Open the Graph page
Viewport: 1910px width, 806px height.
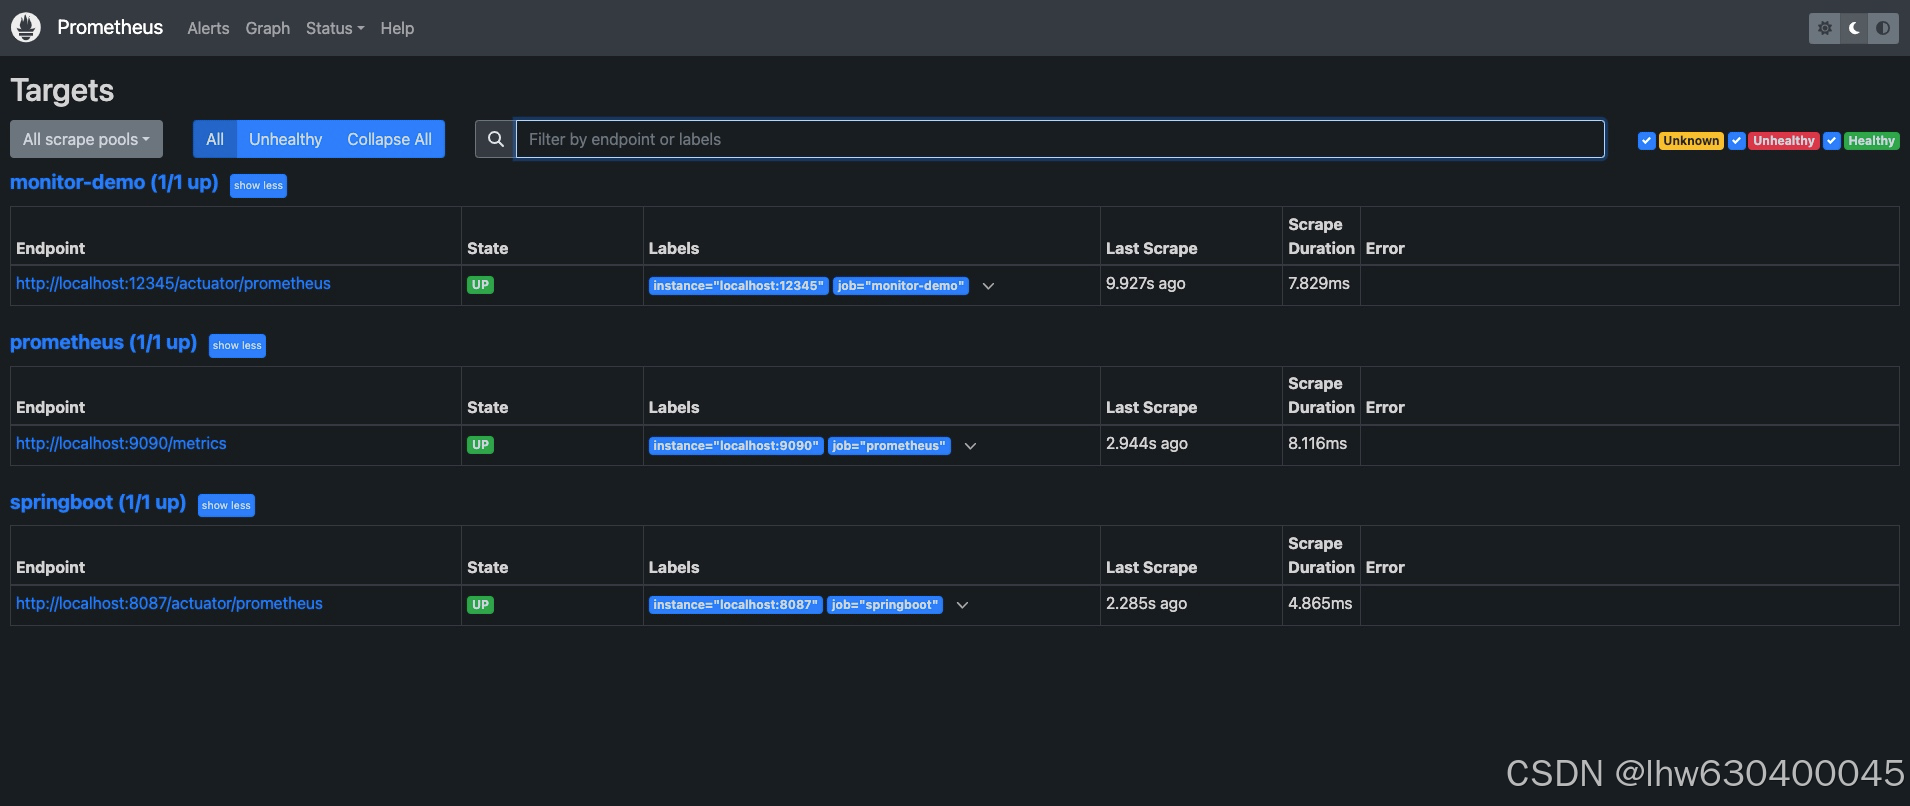click(267, 28)
